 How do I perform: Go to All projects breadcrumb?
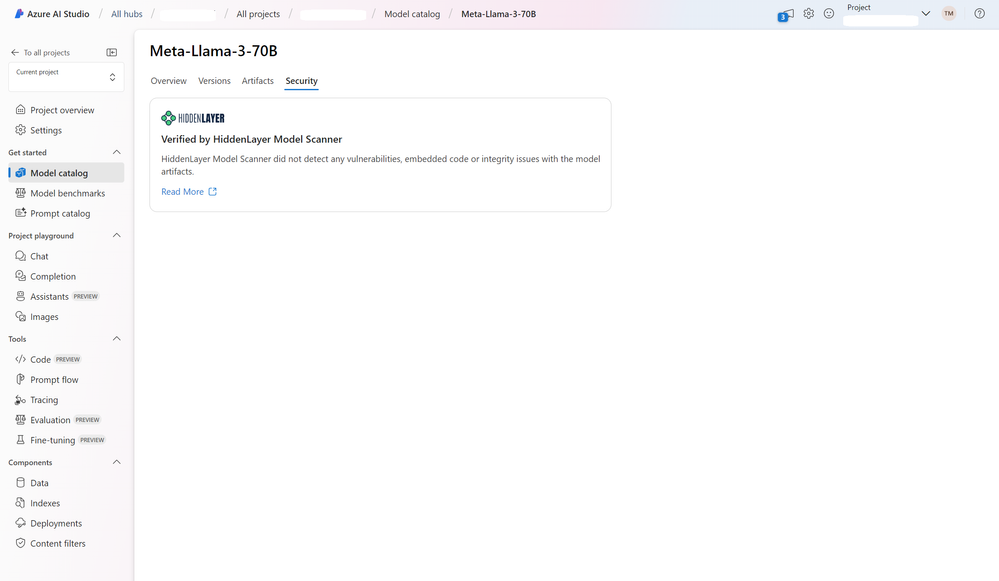pyautogui.click(x=258, y=14)
